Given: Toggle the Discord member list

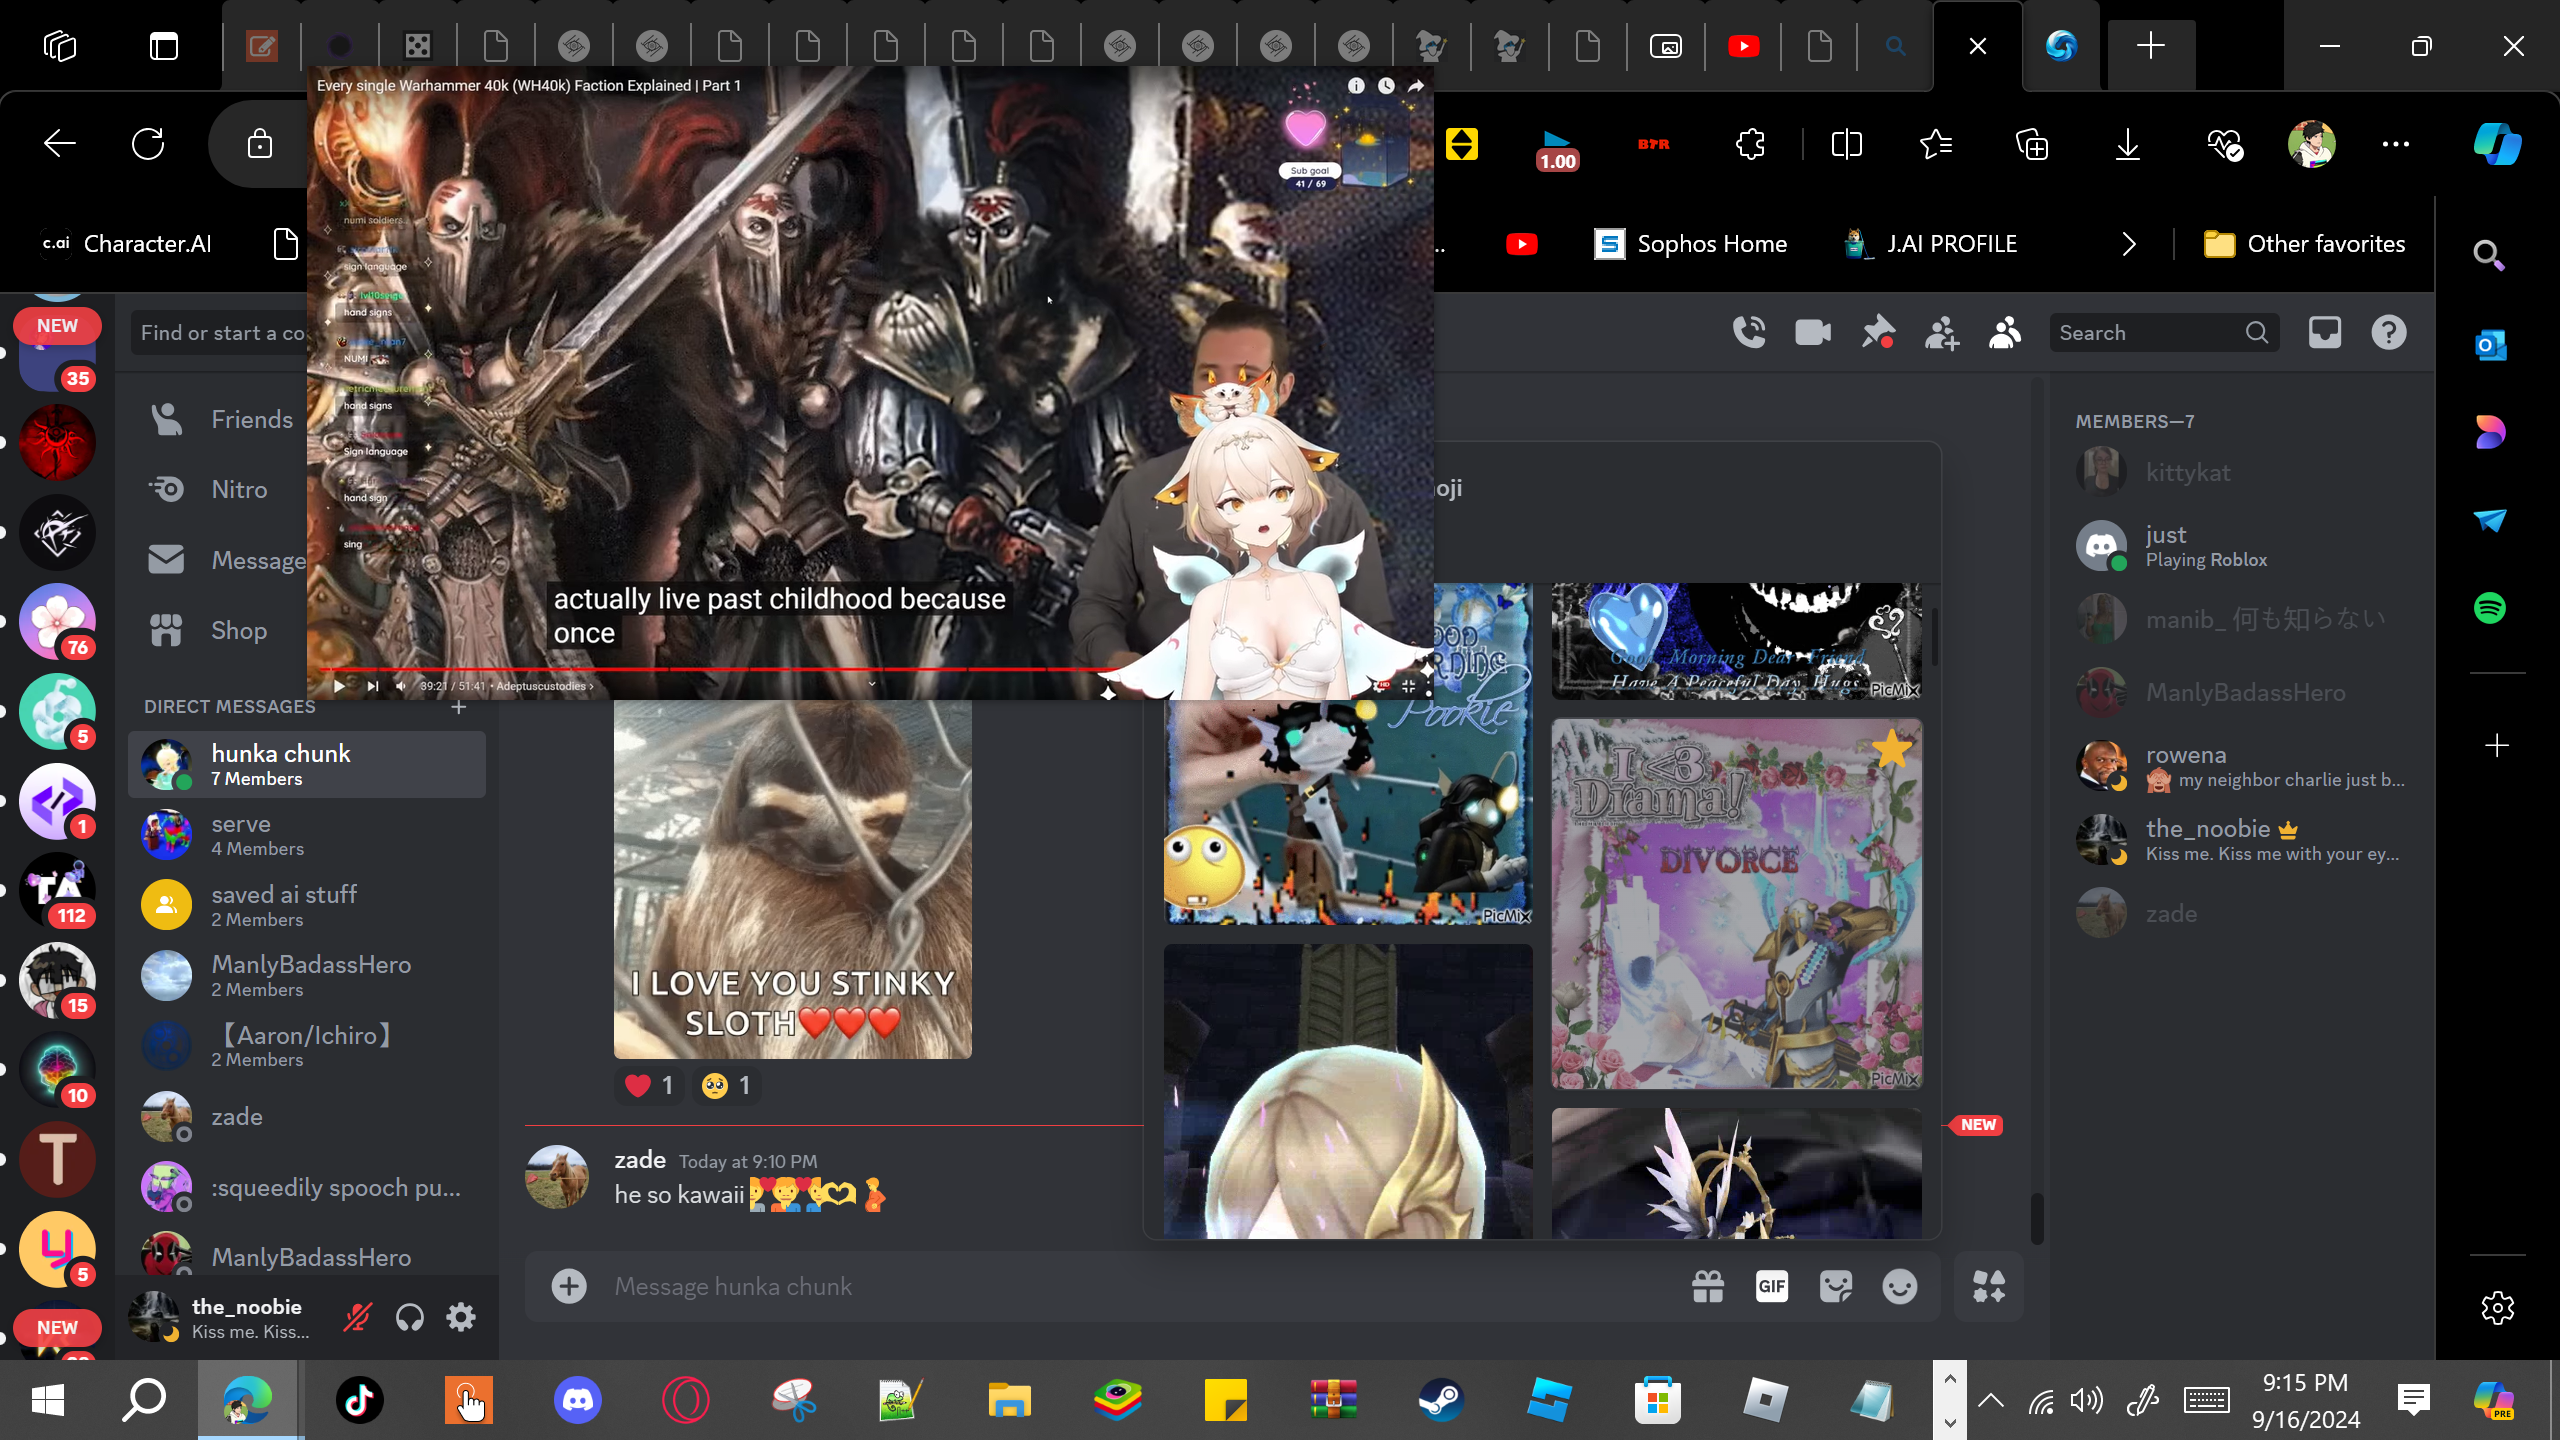Looking at the screenshot, I should (2005, 332).
